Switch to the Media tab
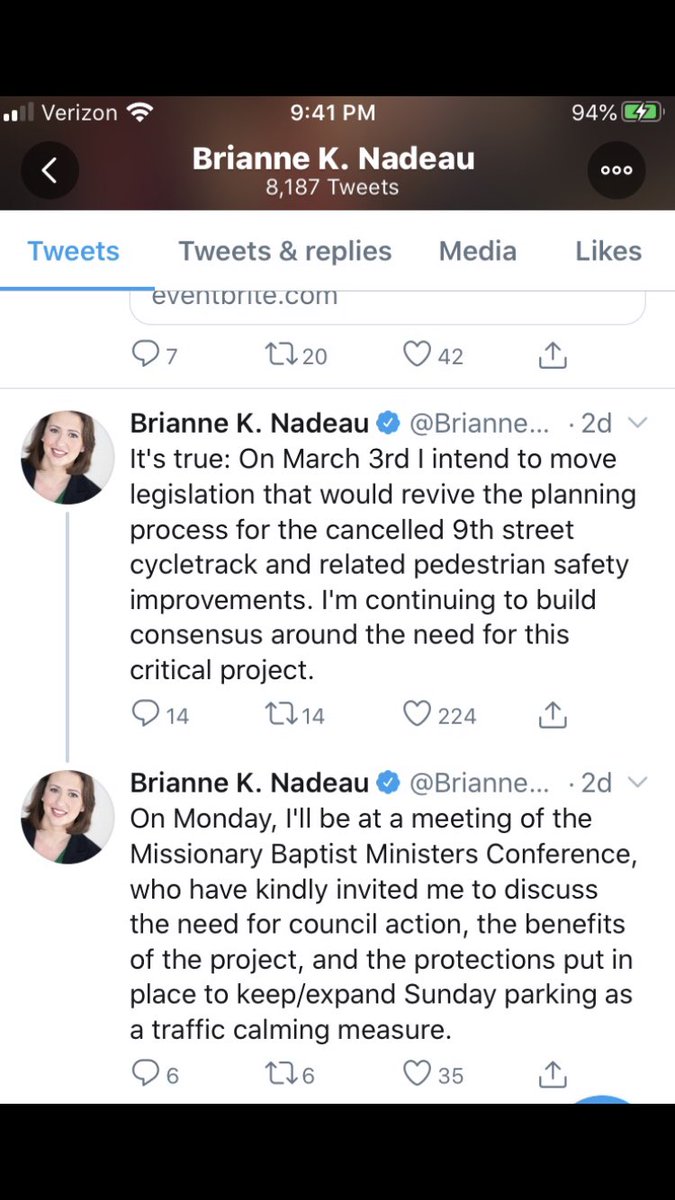675x1200 pixels. (479, 250)
